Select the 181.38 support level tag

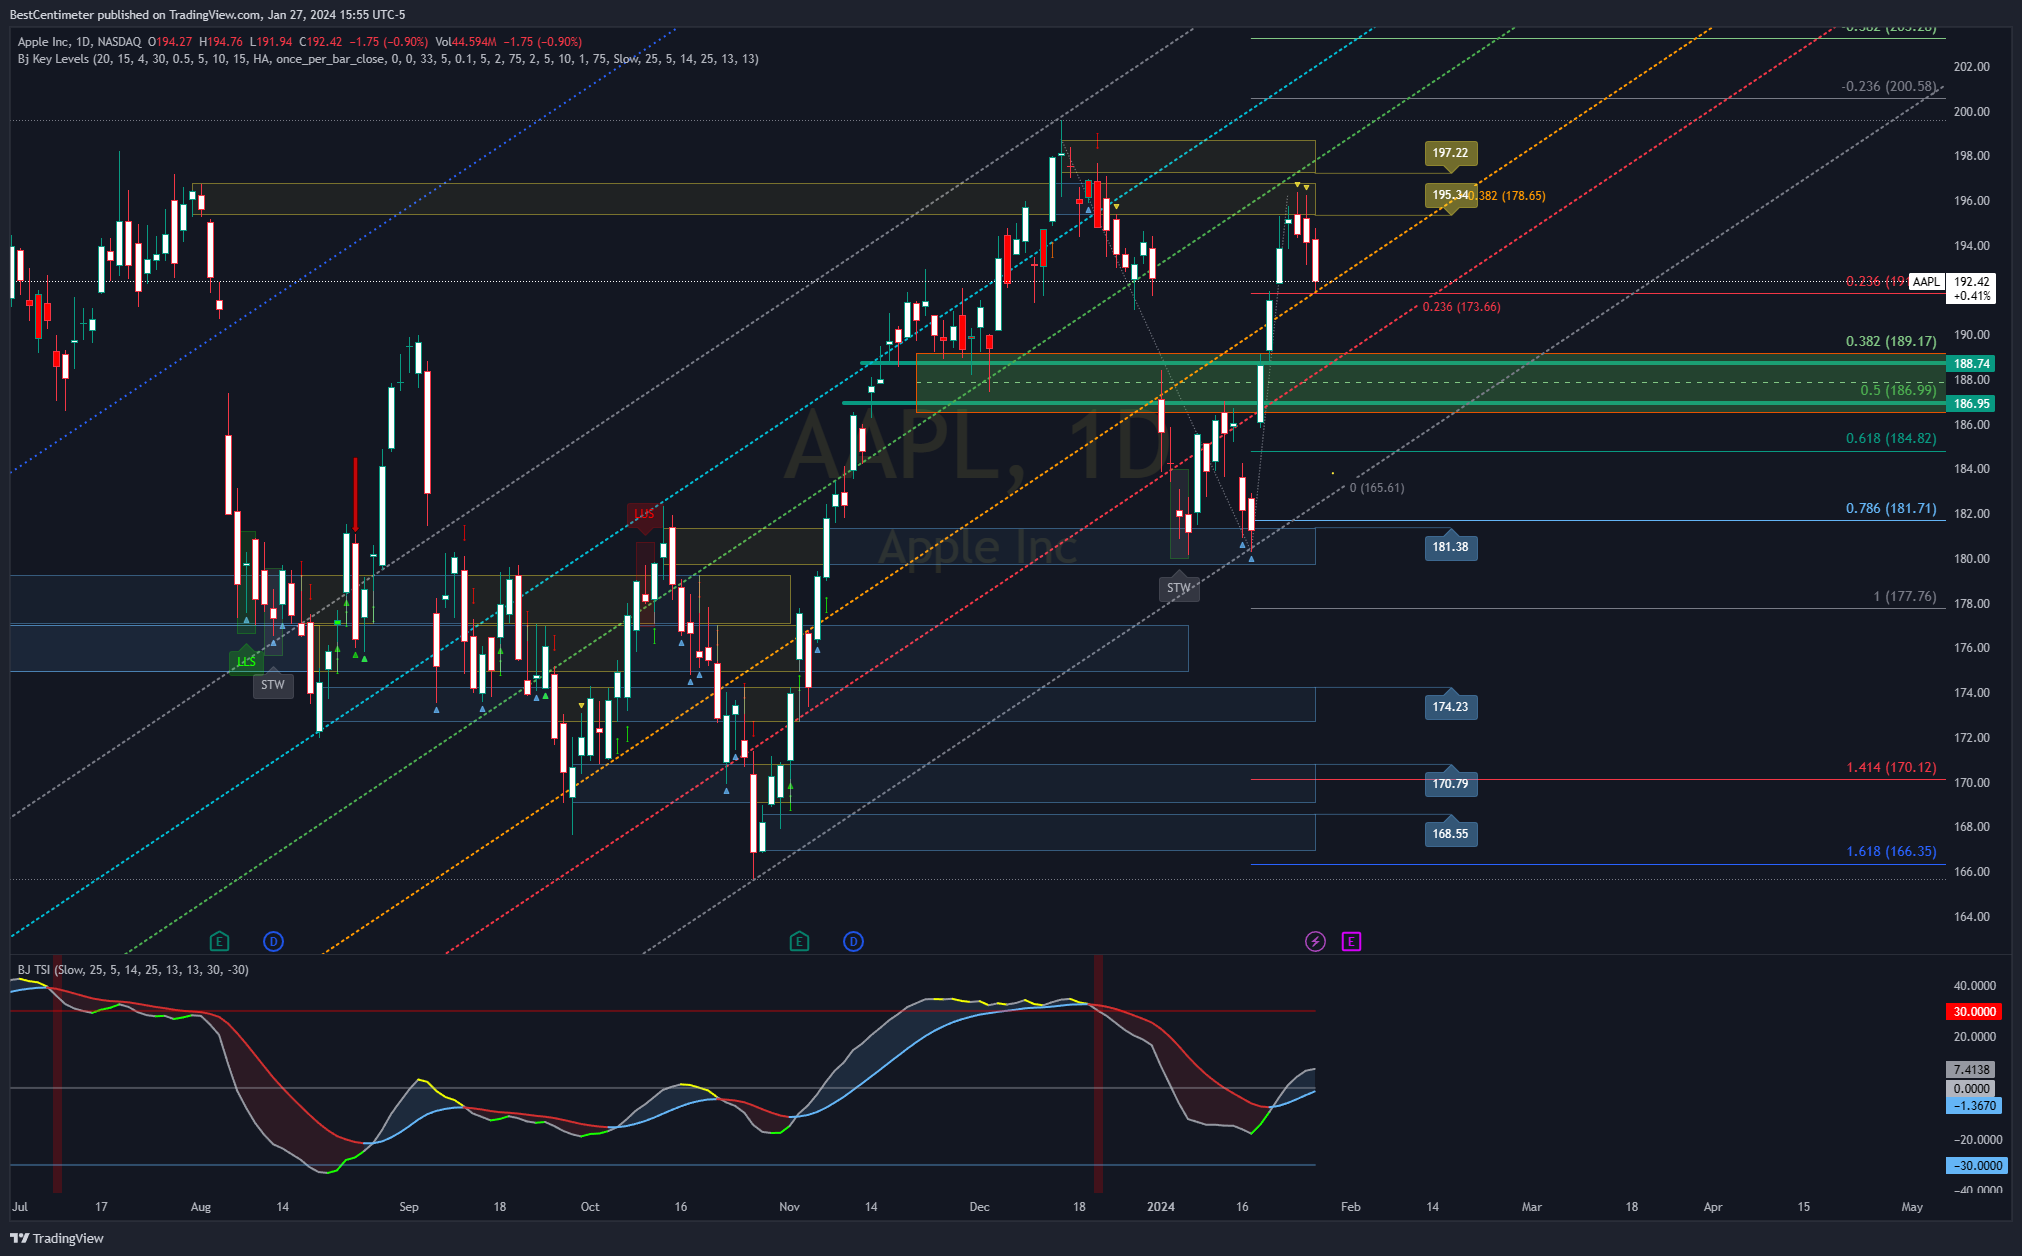(1450, 546)
